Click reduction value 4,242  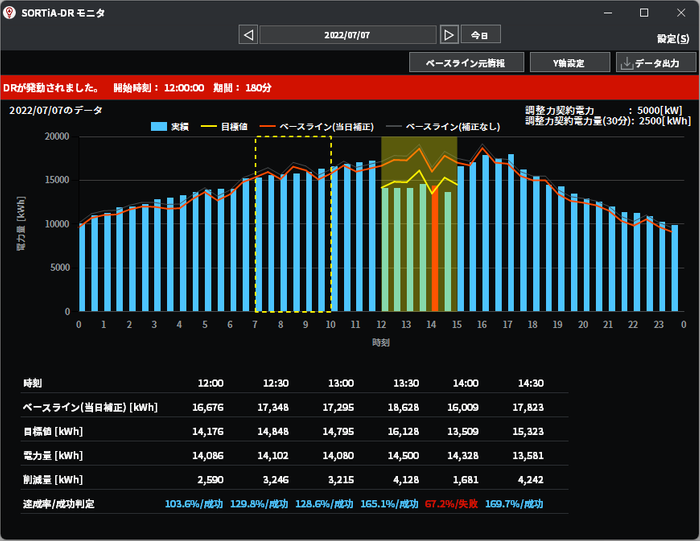pyautogui.click(x=531, y=480)
